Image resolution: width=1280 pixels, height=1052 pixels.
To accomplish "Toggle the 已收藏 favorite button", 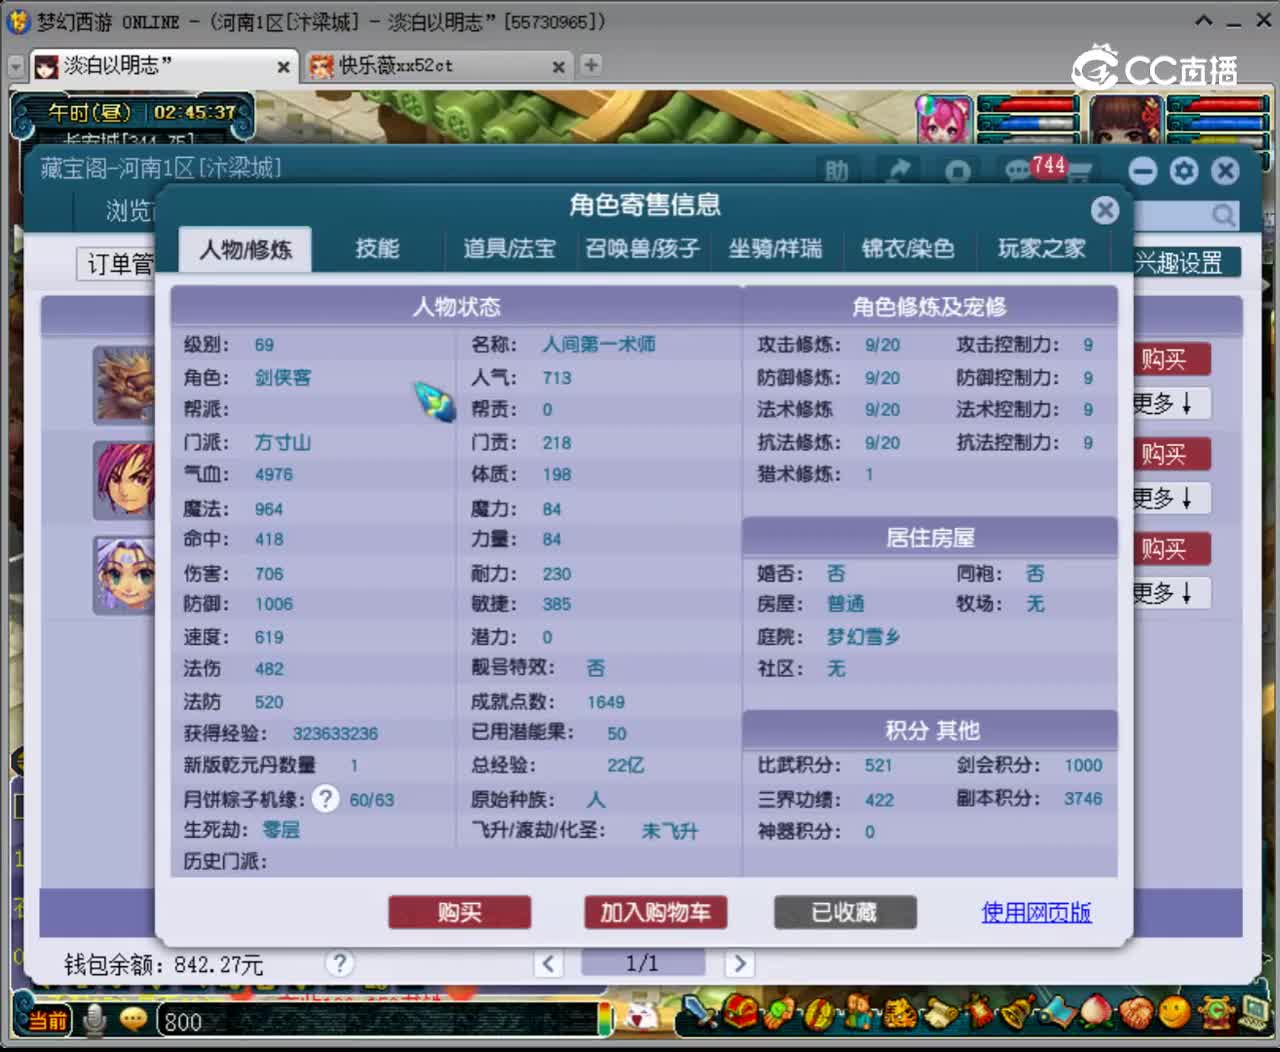I will point(845,912).
